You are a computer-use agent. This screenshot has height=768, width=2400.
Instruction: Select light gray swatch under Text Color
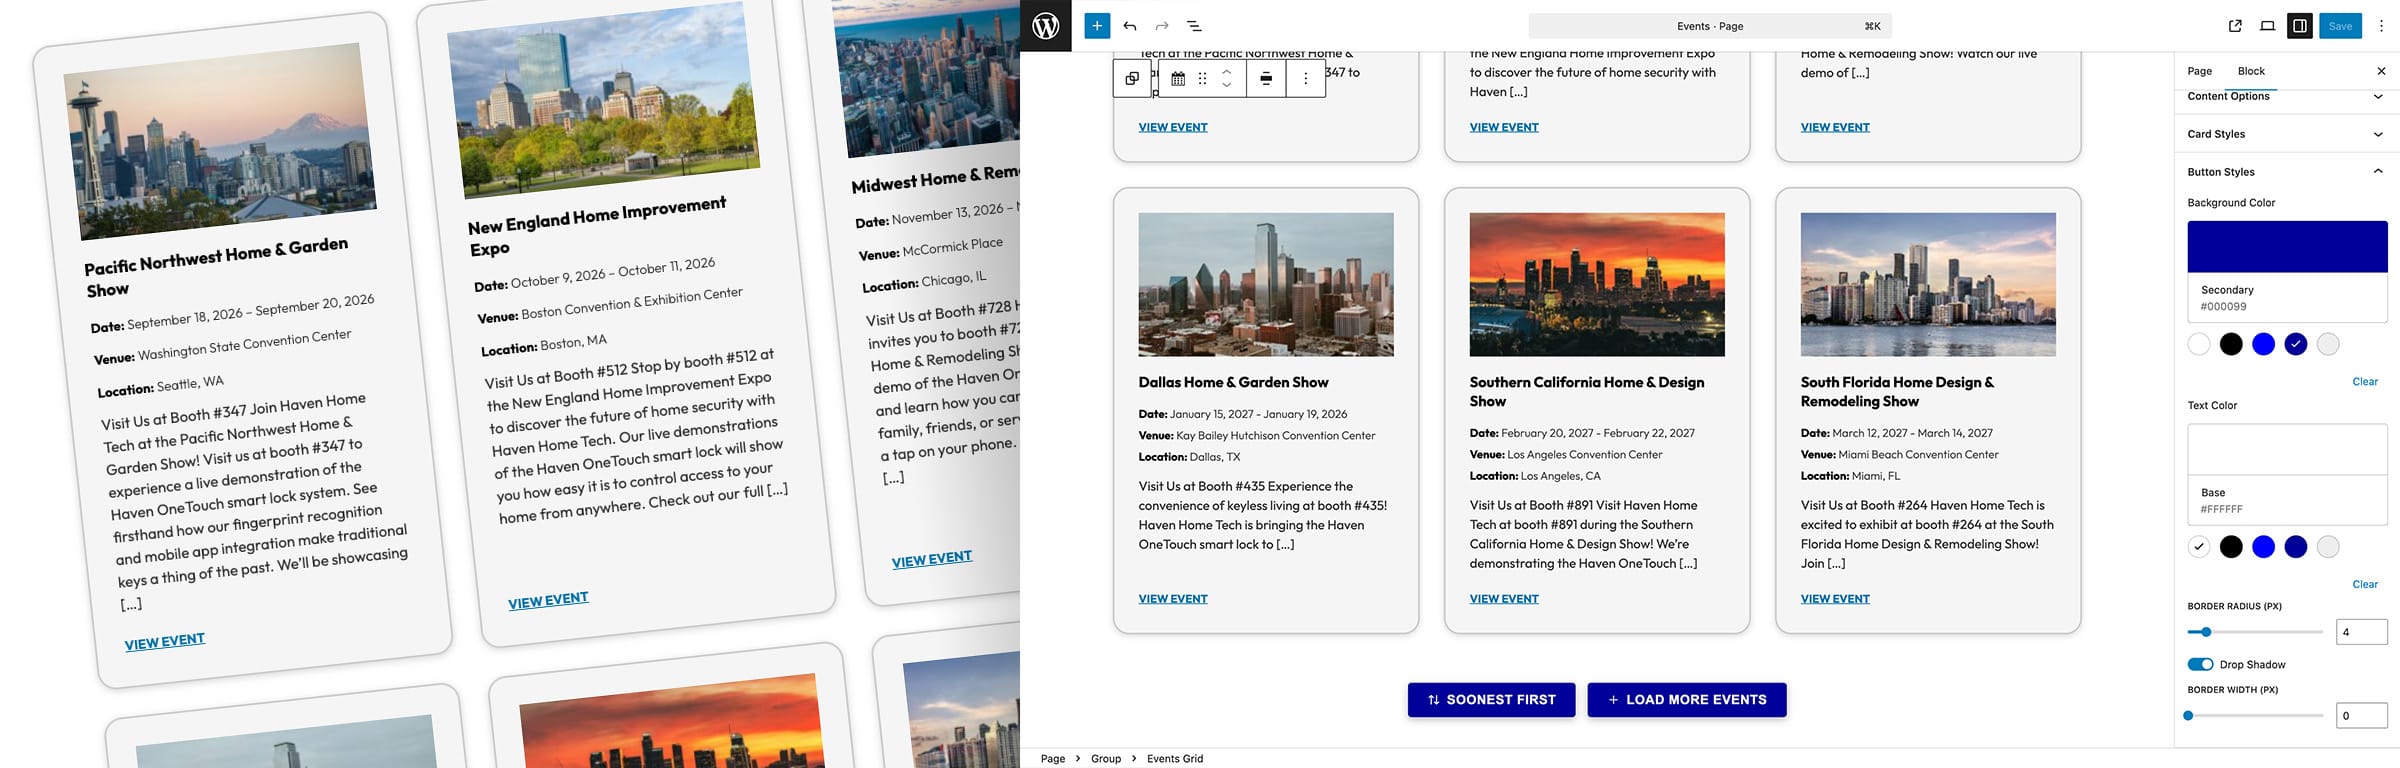(2328, 546)
